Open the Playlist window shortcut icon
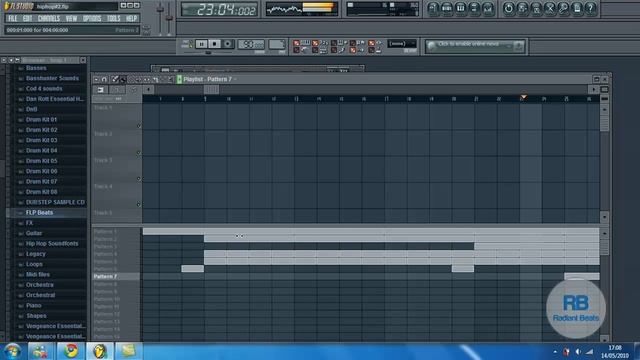The height and width of the screenshot is (360, 640). click(x=433, y=8)
